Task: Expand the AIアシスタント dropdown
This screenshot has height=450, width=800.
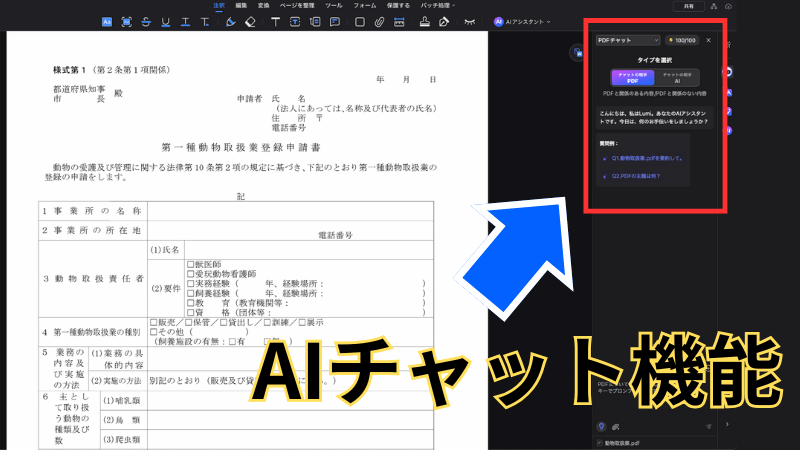Action: tap(548, 21)
